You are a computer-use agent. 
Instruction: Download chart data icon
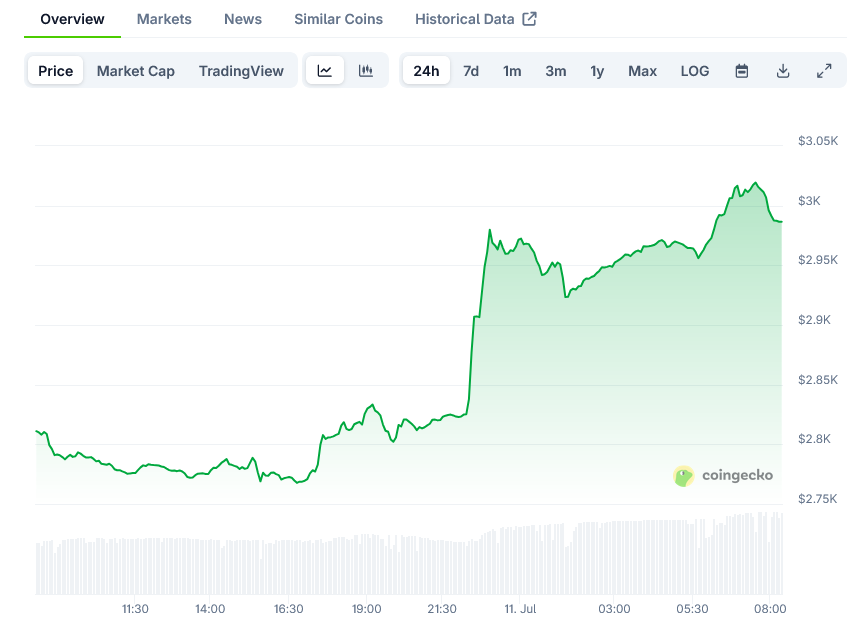783,71
